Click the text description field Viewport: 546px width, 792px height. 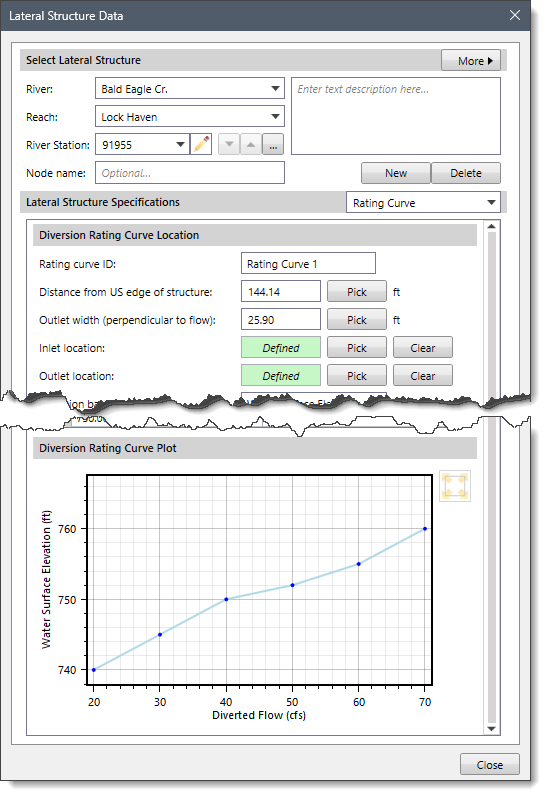[x=396, y=116]
